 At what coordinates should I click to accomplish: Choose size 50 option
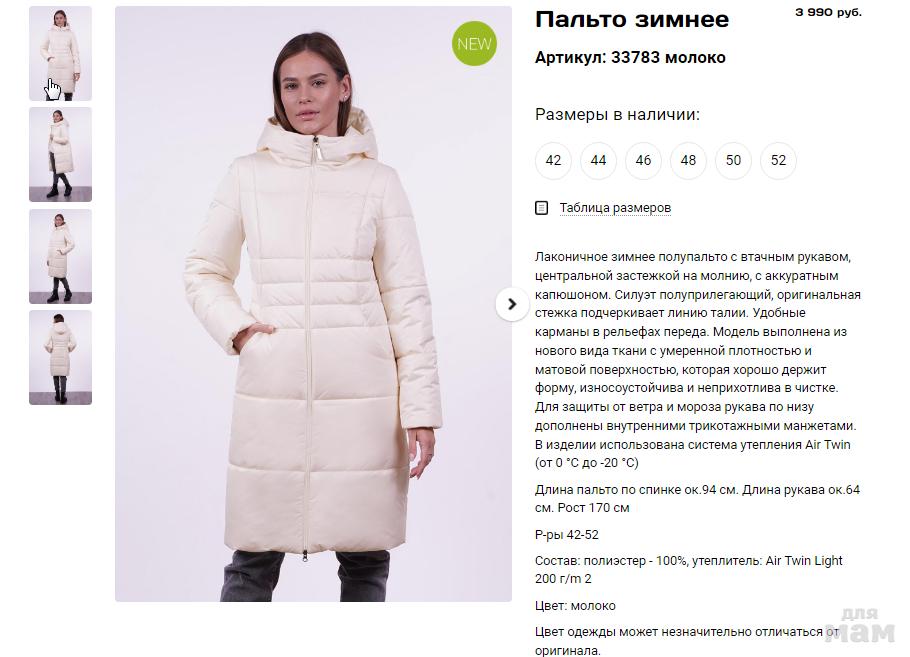[x=733, y=160]
